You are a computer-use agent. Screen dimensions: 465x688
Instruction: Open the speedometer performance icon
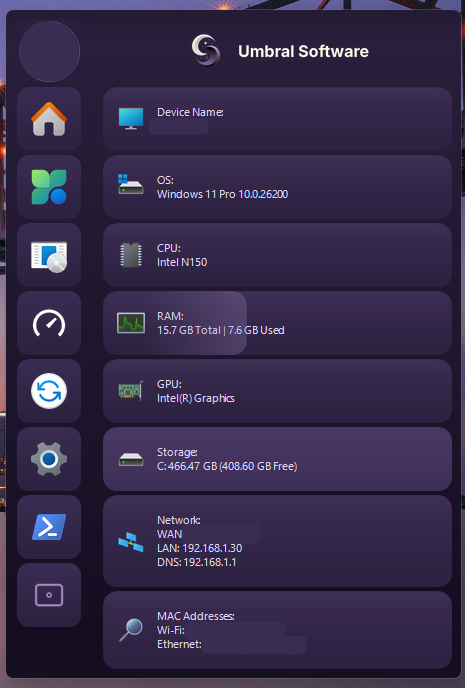49,323
